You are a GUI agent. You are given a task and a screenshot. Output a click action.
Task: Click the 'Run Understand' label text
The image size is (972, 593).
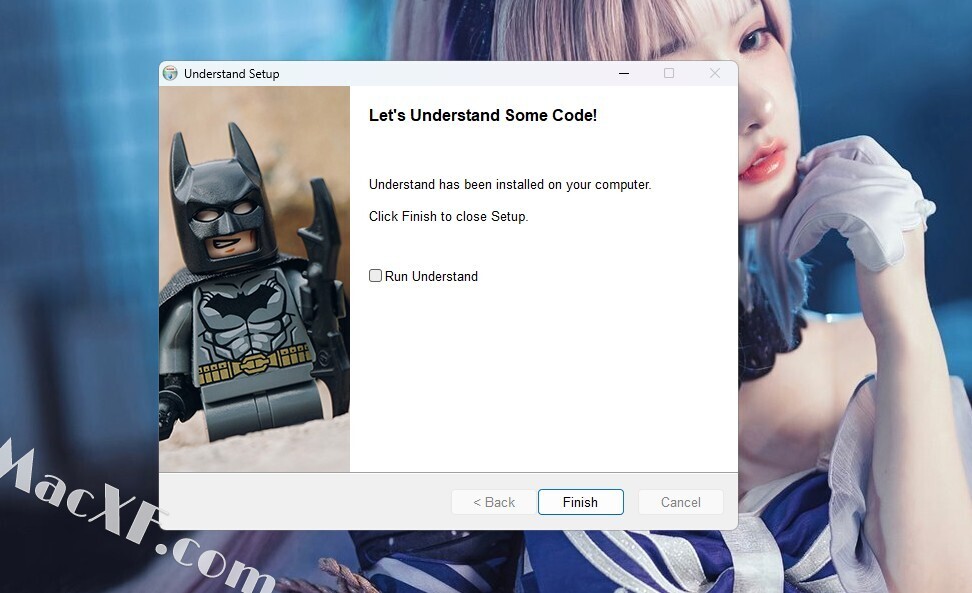tap(431, 276)
